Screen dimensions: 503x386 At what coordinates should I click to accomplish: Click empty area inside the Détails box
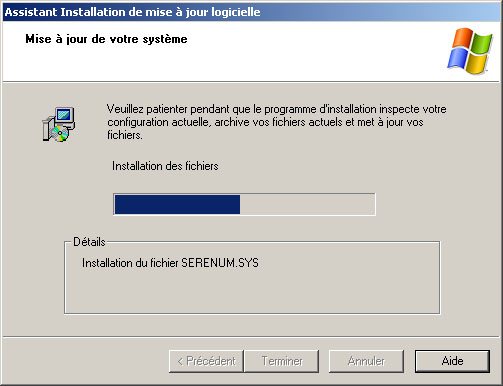click(x=252, y=292)
